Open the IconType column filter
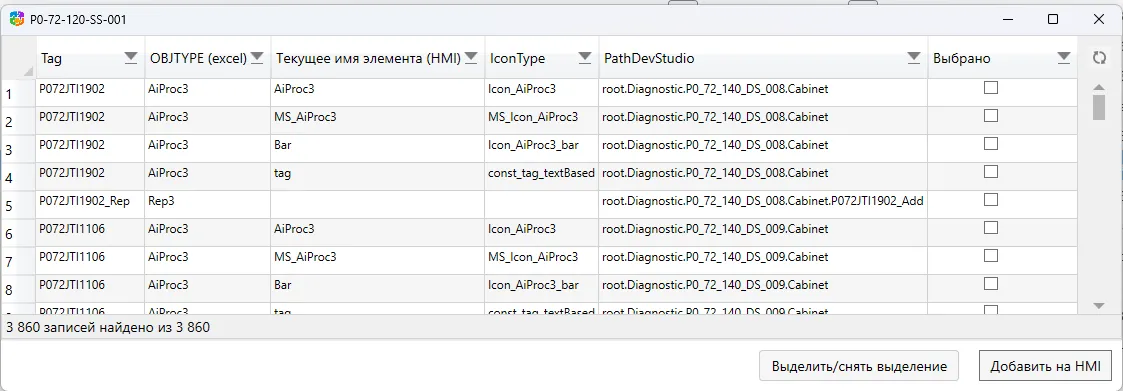This screenshot has height=391, width=1123. click(x=585, y=58)
